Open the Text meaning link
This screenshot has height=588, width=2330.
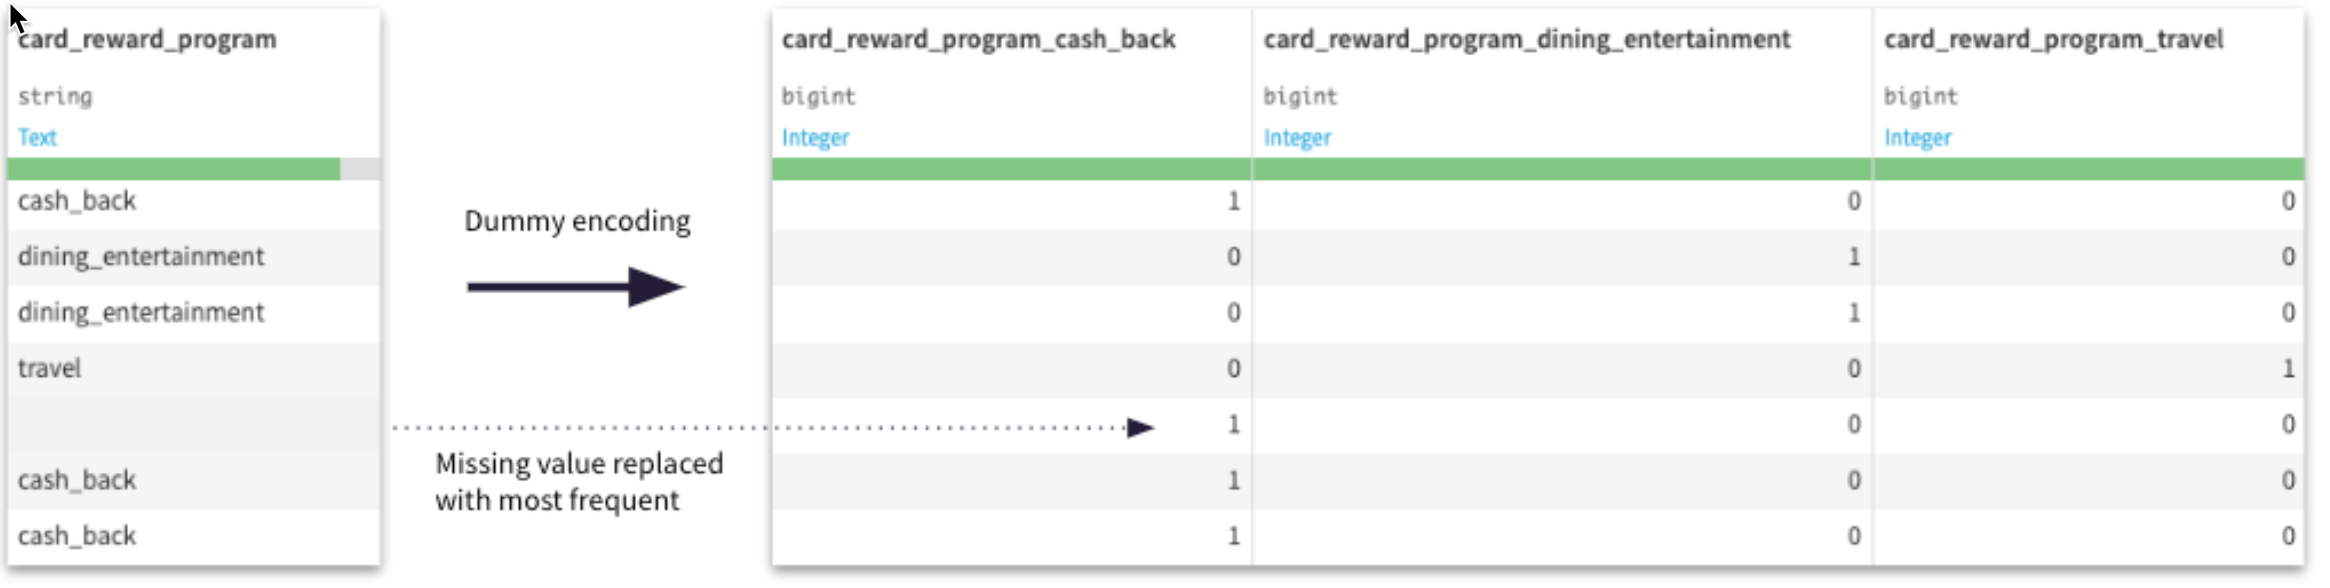coord(37,138)
